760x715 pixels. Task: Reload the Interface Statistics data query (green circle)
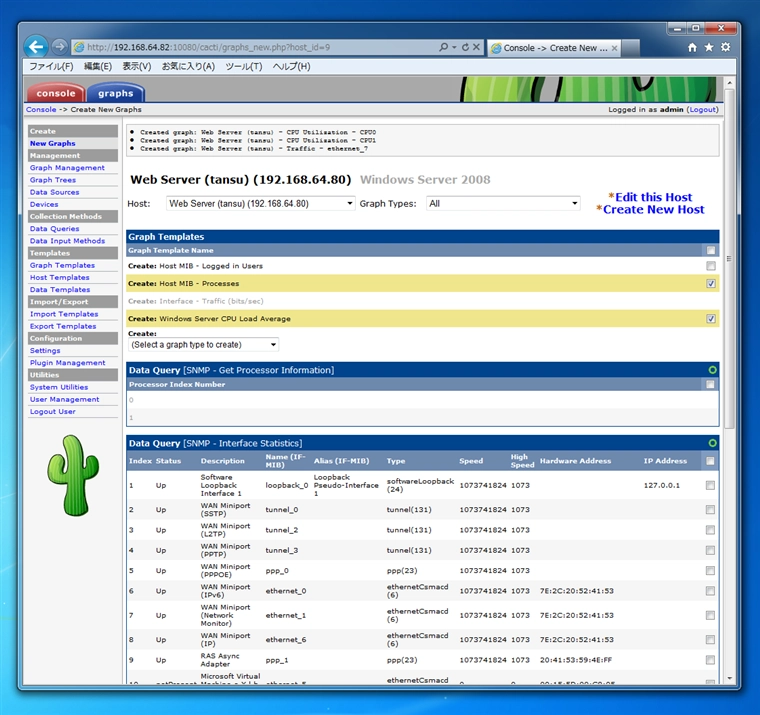tap(712, 443)
